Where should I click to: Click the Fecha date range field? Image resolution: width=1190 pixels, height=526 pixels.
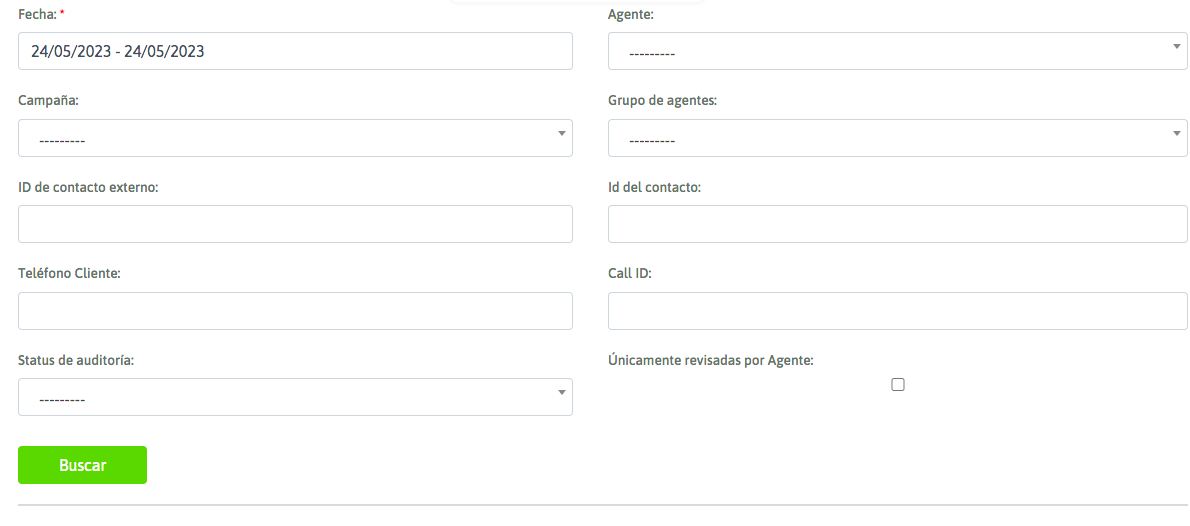(x=295, y=51)
